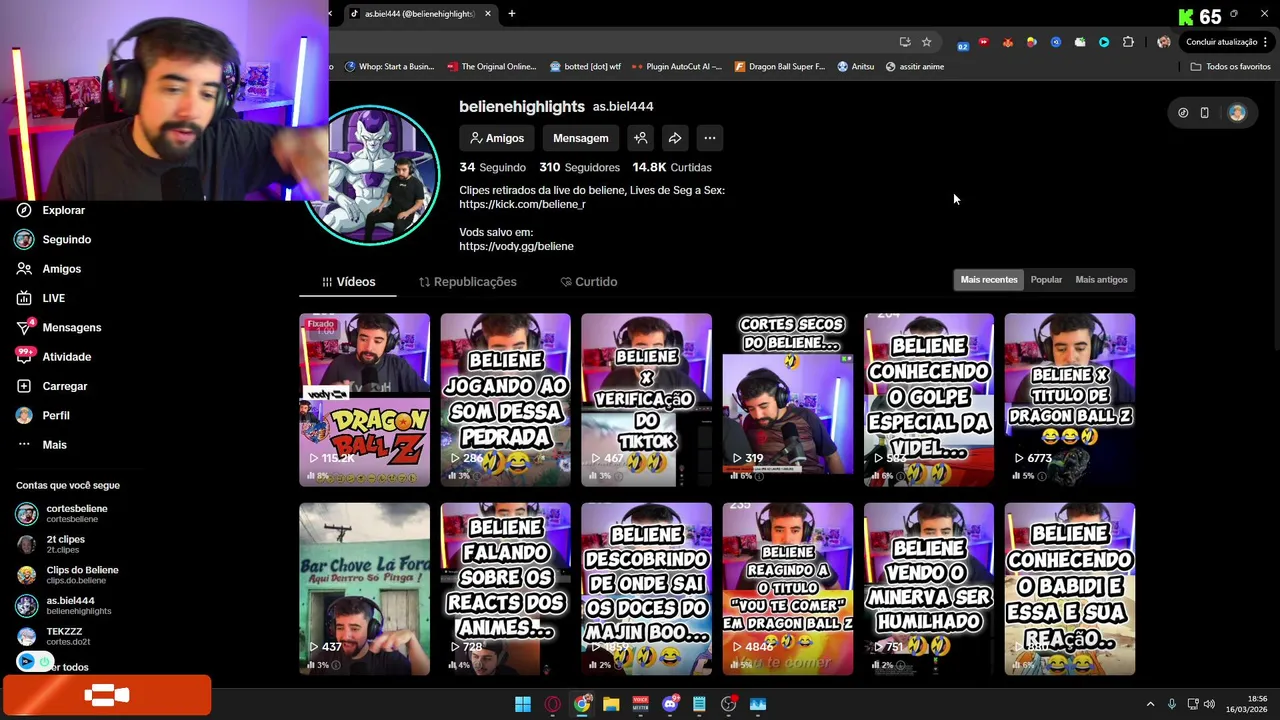This screenshot has height=720, width=1280.
Task: Open 'Beliene x titulo de Dragon Ball Z' video
Action: 1070,400
